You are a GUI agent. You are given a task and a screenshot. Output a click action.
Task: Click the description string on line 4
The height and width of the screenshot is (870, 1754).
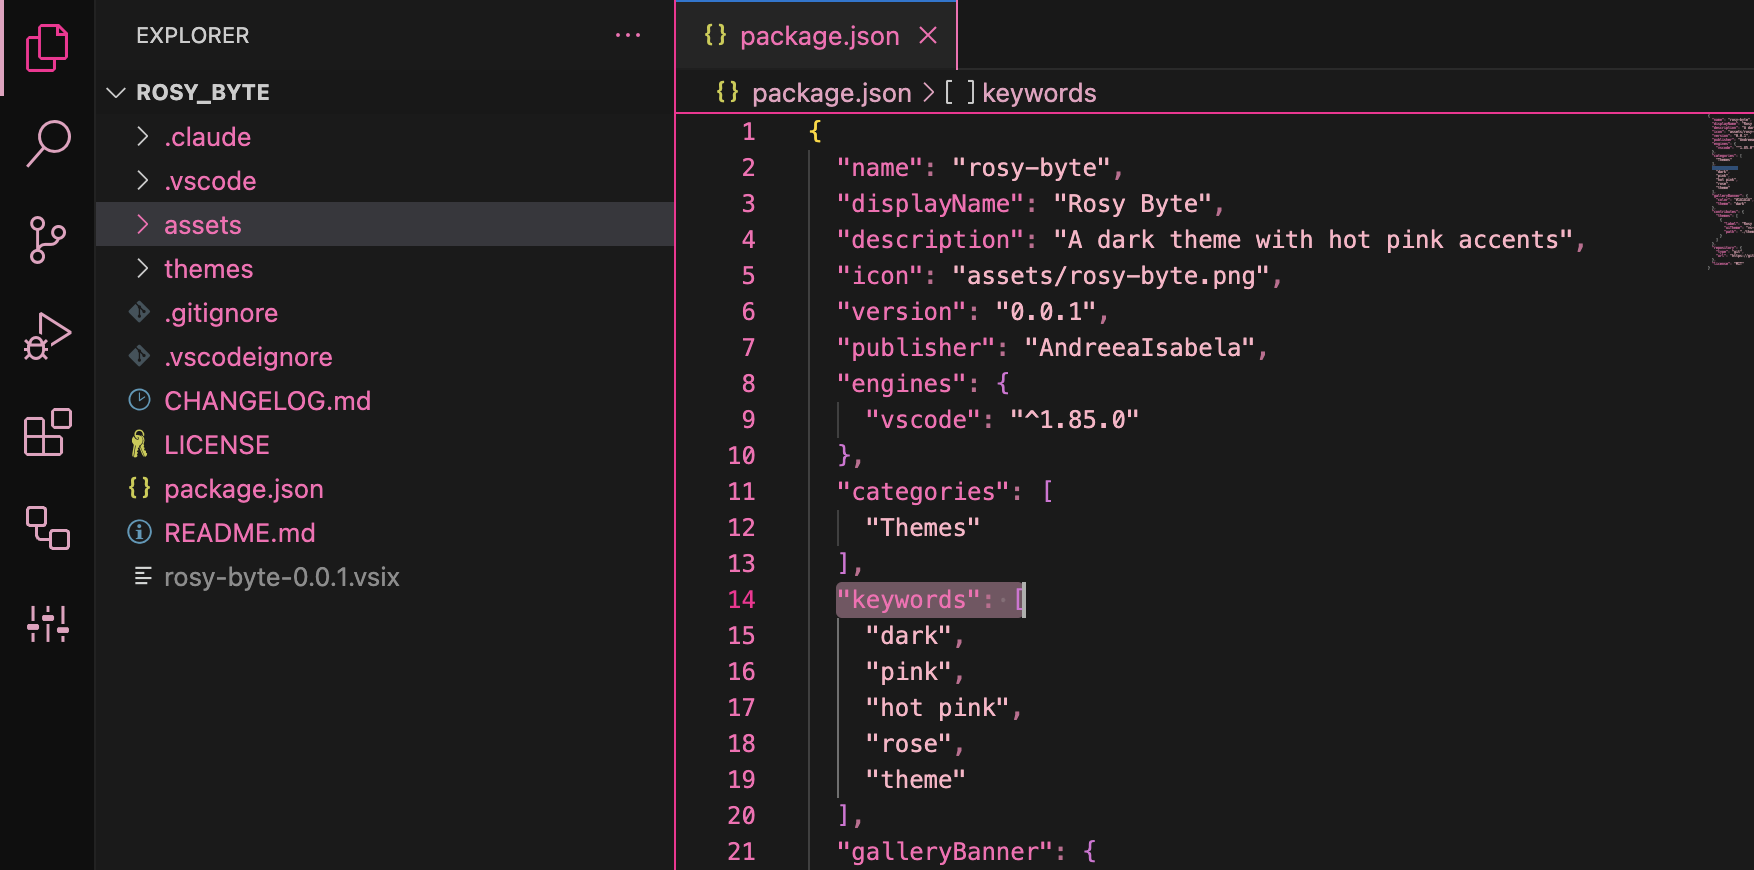pyautogui.click(x=1314, y=240)
